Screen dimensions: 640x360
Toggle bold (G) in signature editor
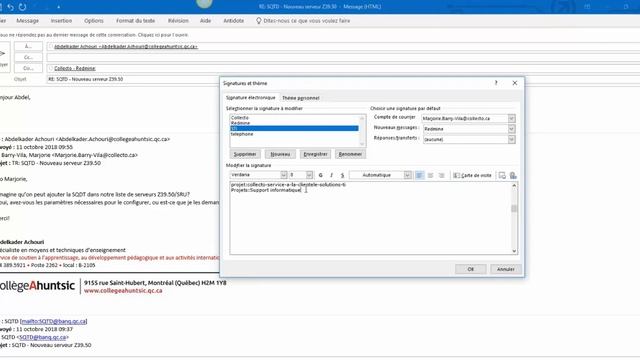(x=320, y=175)
